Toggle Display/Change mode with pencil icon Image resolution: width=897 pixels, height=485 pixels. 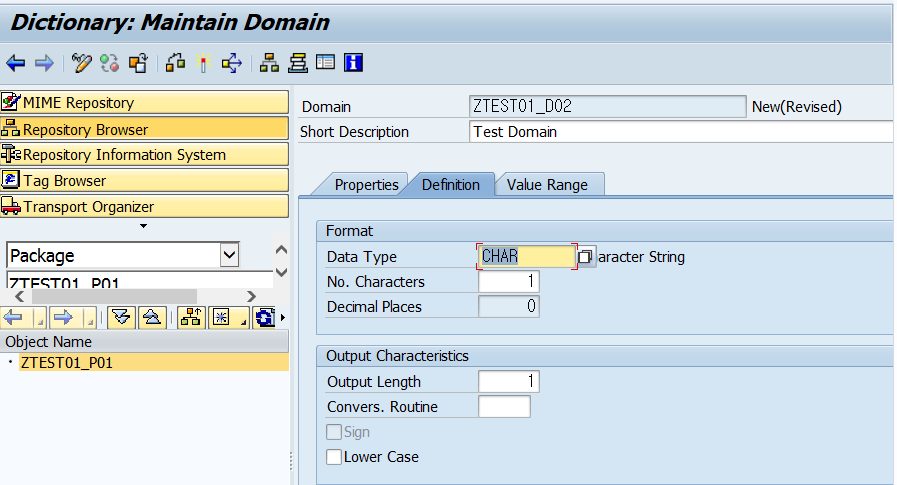[81, 63]
